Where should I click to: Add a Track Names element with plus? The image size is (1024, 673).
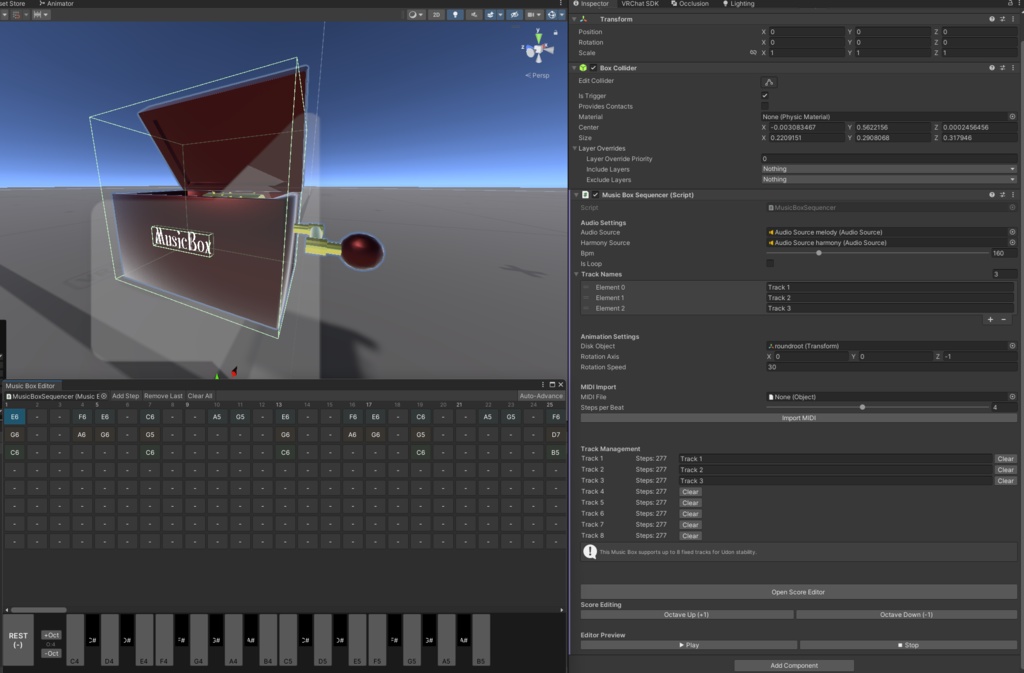pyautogui.click(x=991, y=320)
